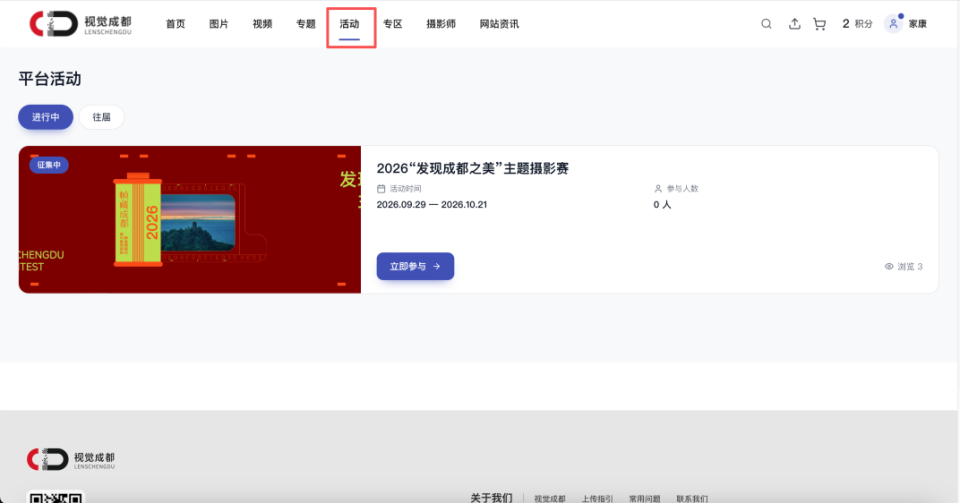Click the footer LensChengdu logo
This screenshot has height=503, width=960.
click(x=70, y=459)
